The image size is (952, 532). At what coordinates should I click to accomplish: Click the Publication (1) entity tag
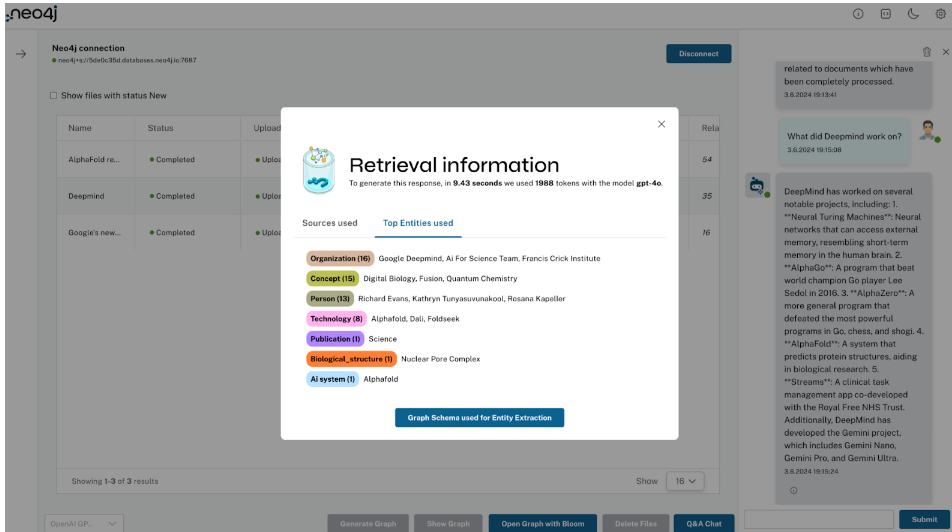(335, 339)
